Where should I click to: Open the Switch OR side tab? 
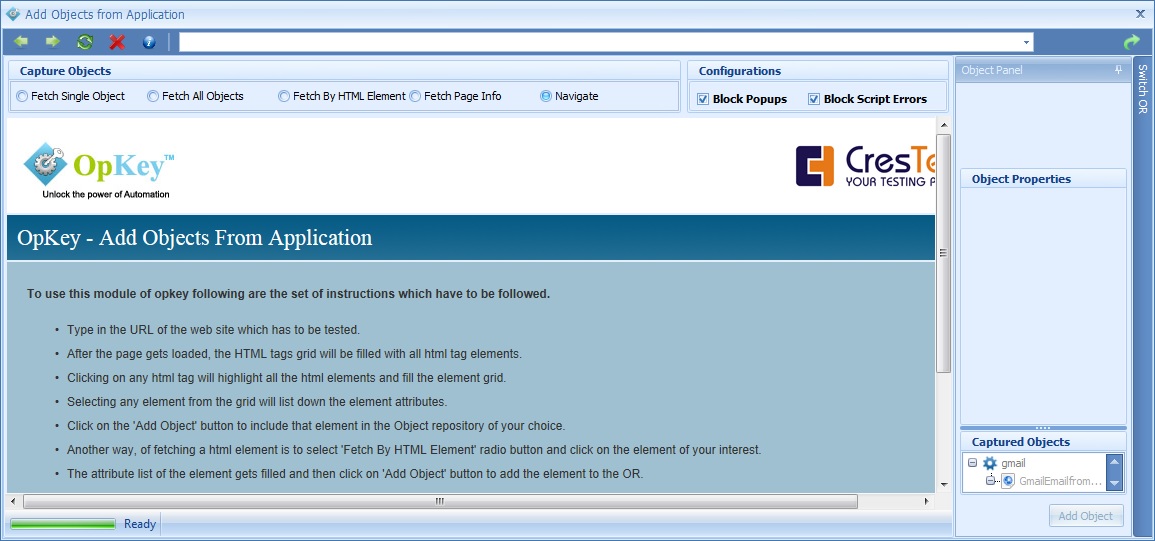(1142, 88)
